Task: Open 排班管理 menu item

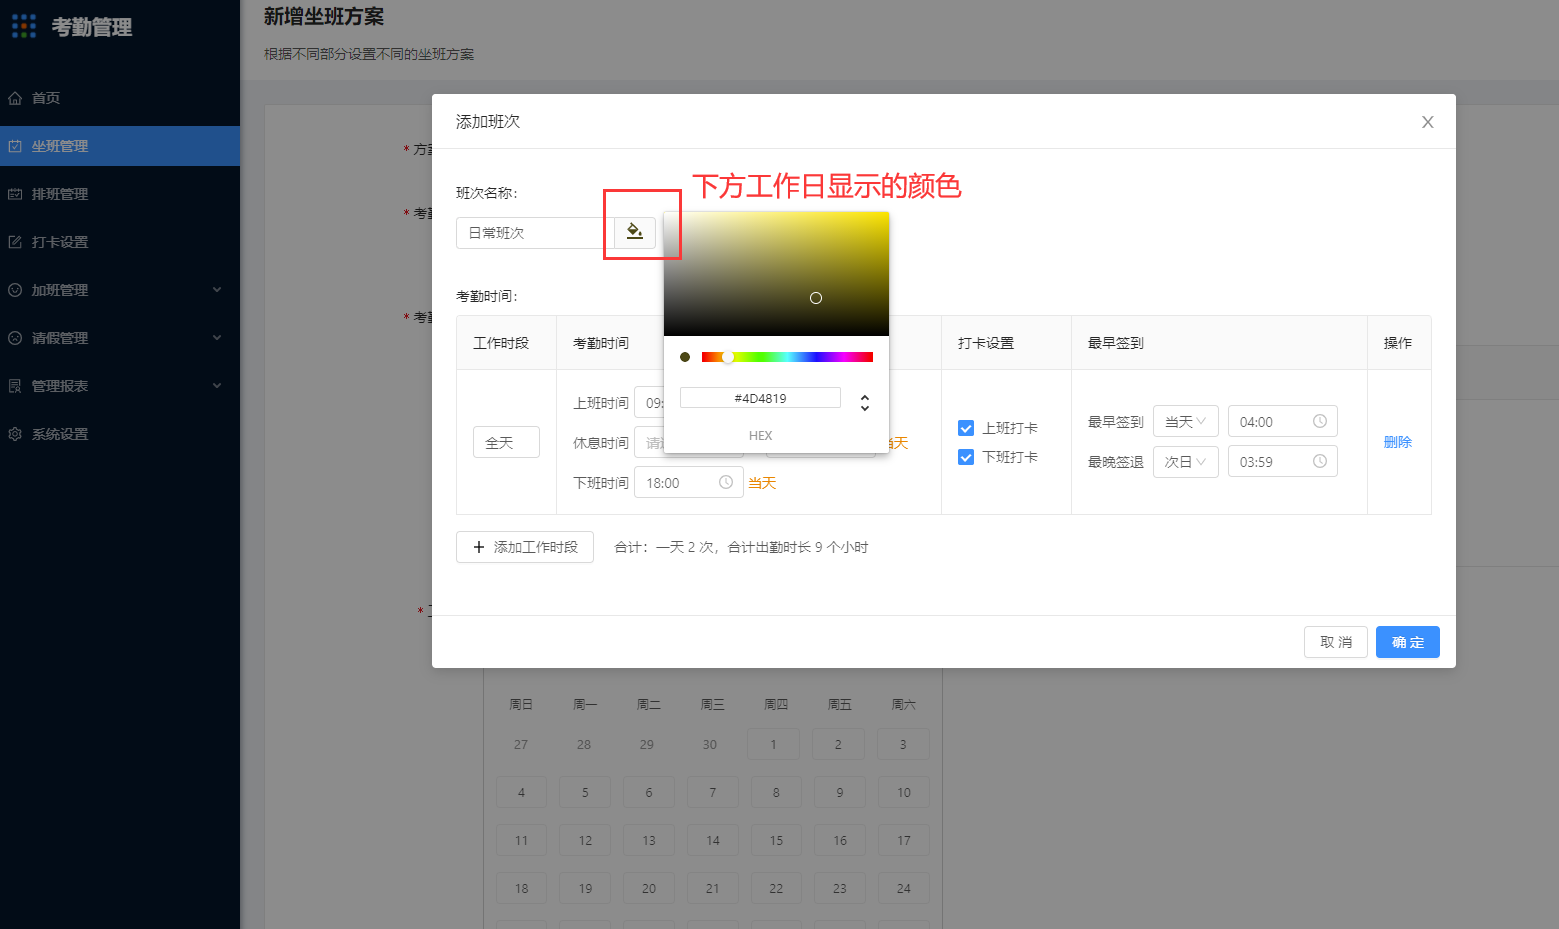Action: pyautogui.click(x=120, y=194)
